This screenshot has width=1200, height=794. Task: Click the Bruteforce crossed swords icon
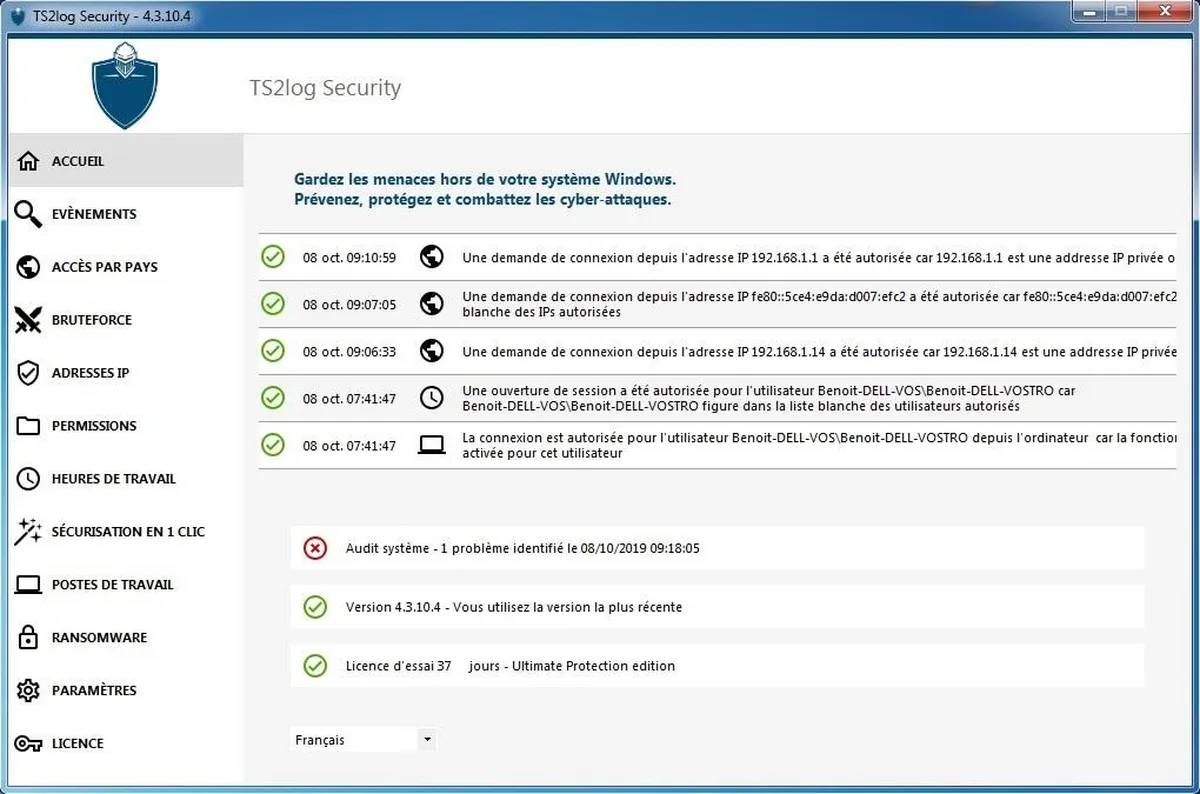click(28, 320)
